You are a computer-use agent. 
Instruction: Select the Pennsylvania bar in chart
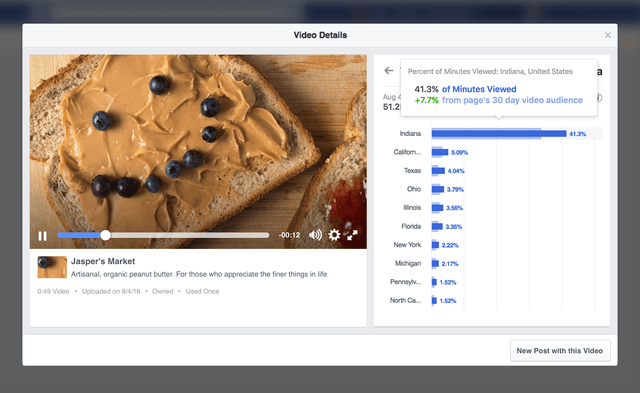[434, 282]
